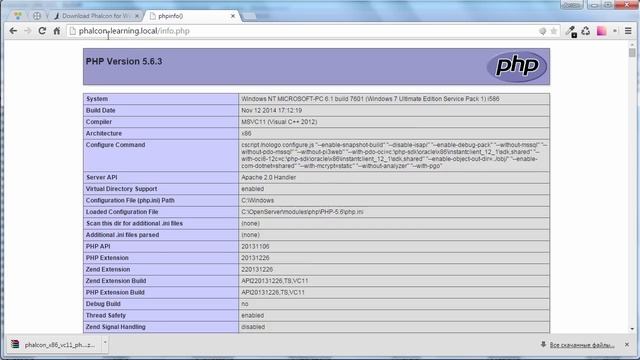640x360 pixels.
Task: Click the Zend Extension Build value
Action: [275, 281]
